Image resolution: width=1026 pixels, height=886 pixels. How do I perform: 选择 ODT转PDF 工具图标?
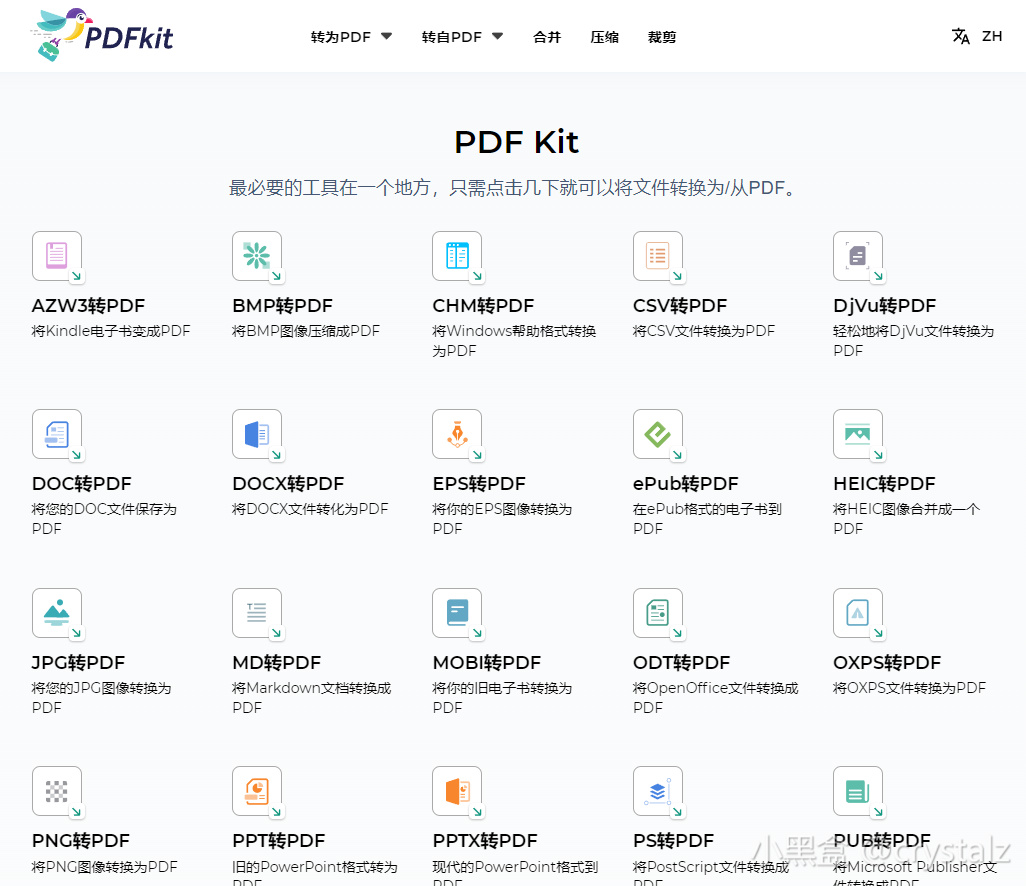point(658,613)
